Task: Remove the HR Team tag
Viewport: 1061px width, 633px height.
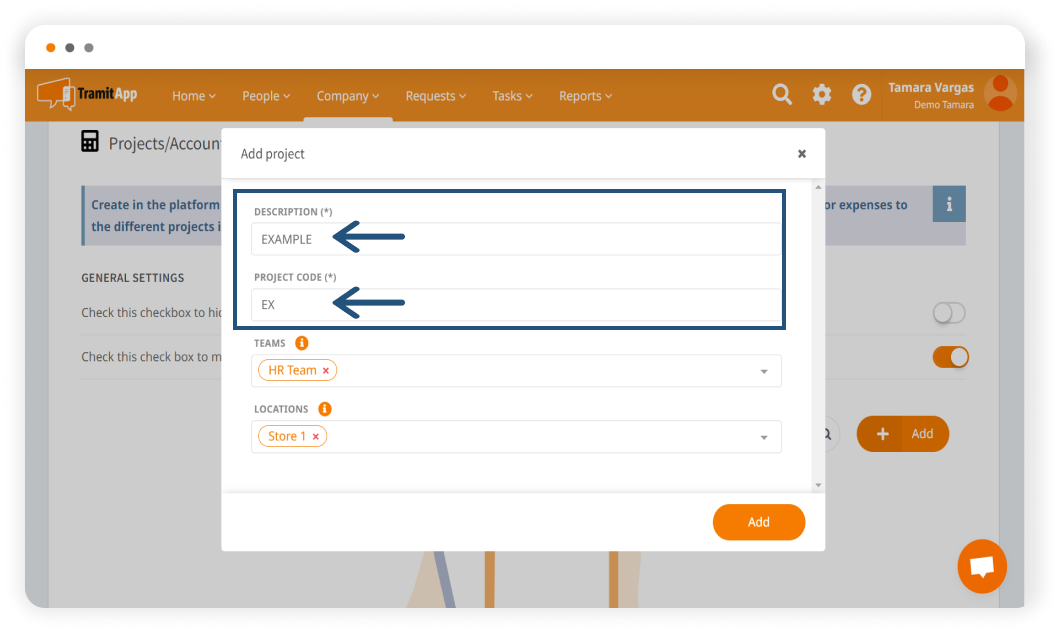Action: pyautogui.click(x=326, y=371)
